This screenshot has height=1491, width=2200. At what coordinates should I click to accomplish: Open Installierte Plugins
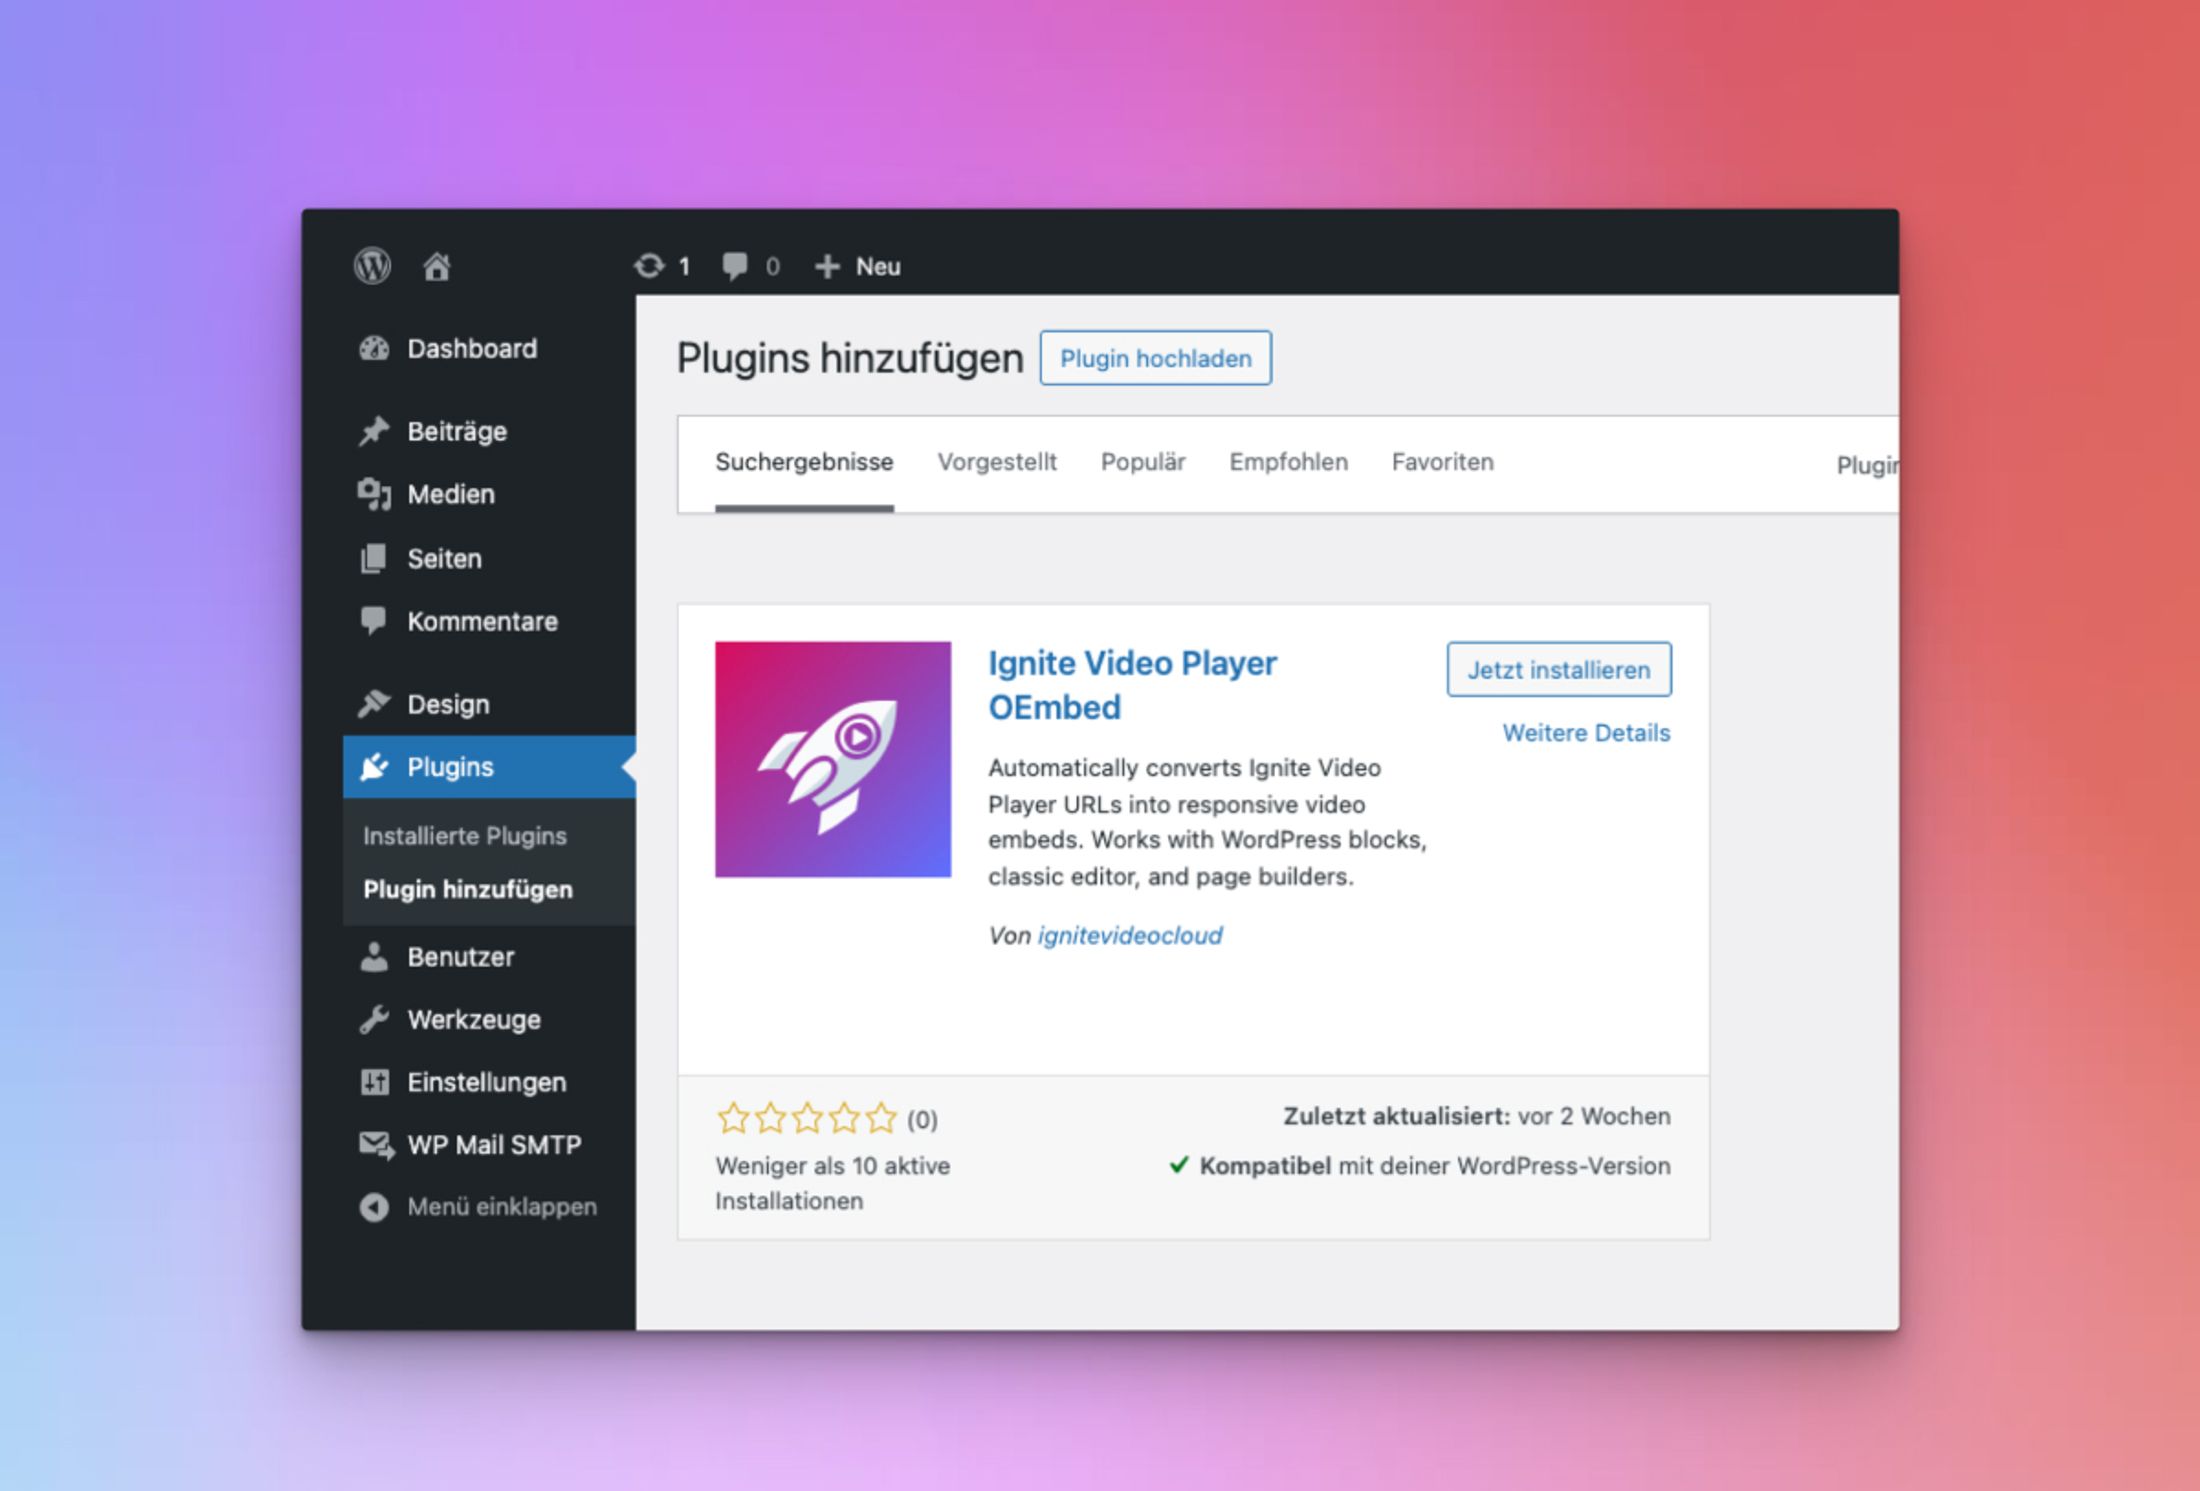pyautogui.click(x=465, y=835)
